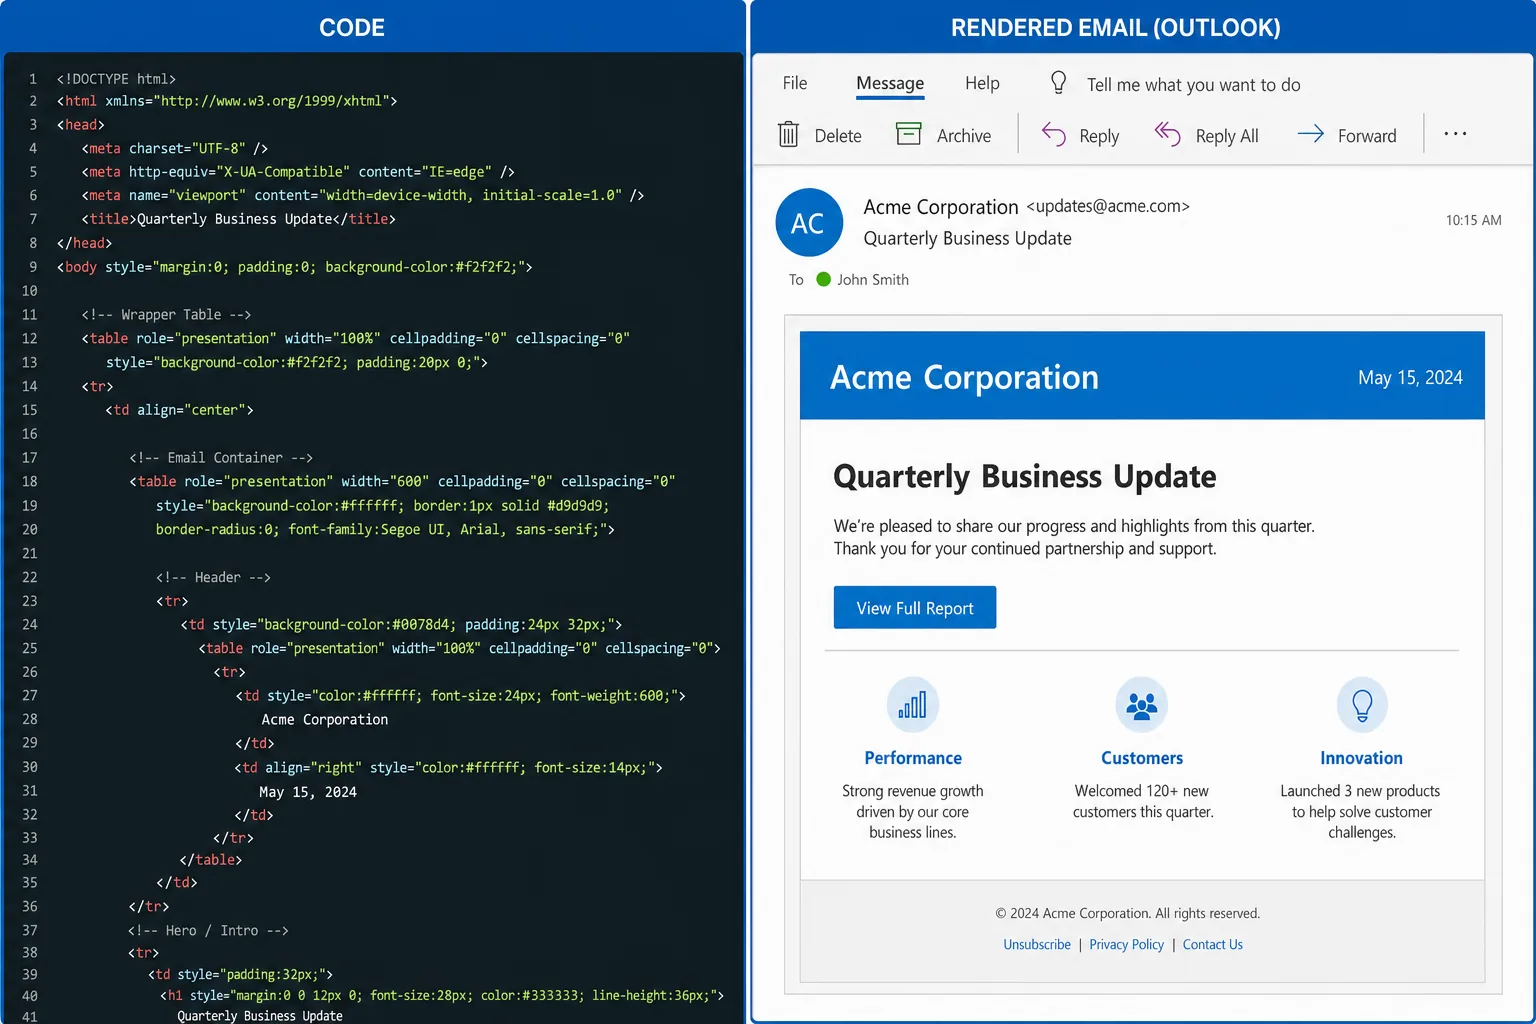
Task: Click the title tag line in code
Action: point(238,219)
